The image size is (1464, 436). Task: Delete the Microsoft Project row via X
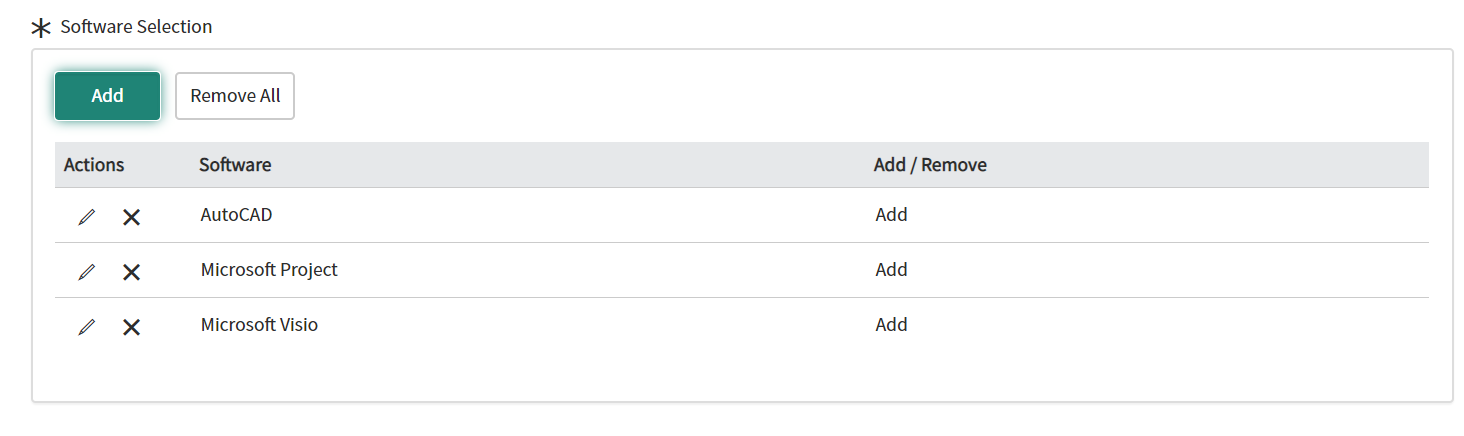pyautogui.click(x=131, y=272)
